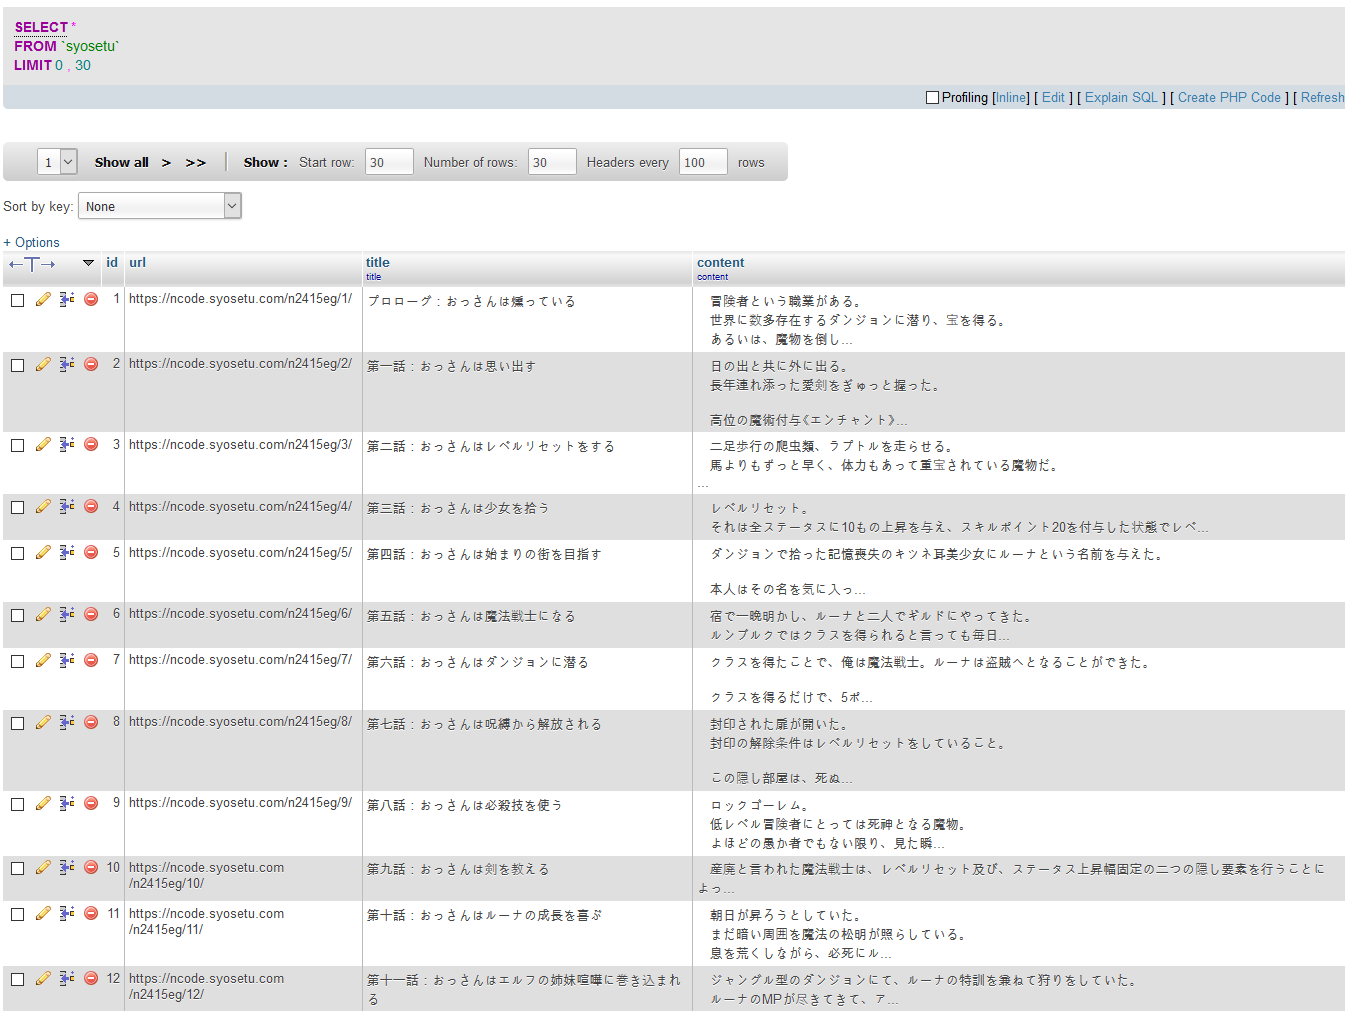
Task: Click the Explain SQL link
Action: (x=1121, y=98)
